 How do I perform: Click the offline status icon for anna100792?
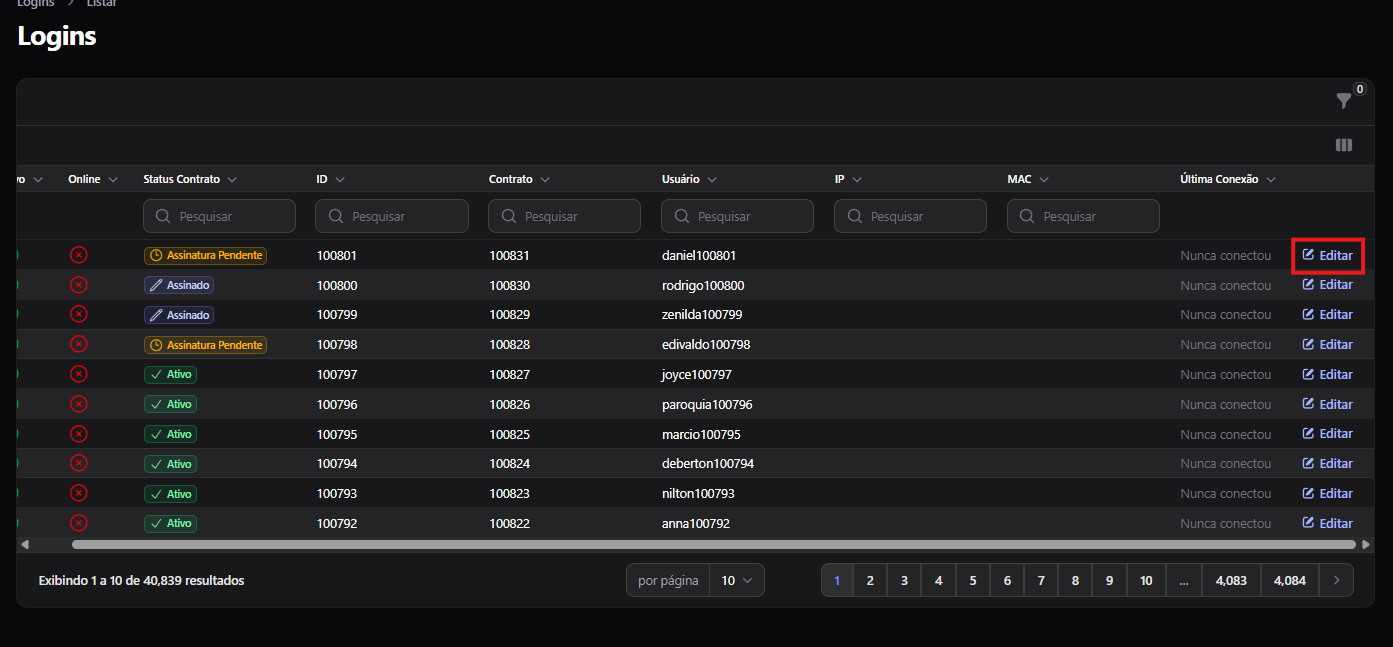79,523
